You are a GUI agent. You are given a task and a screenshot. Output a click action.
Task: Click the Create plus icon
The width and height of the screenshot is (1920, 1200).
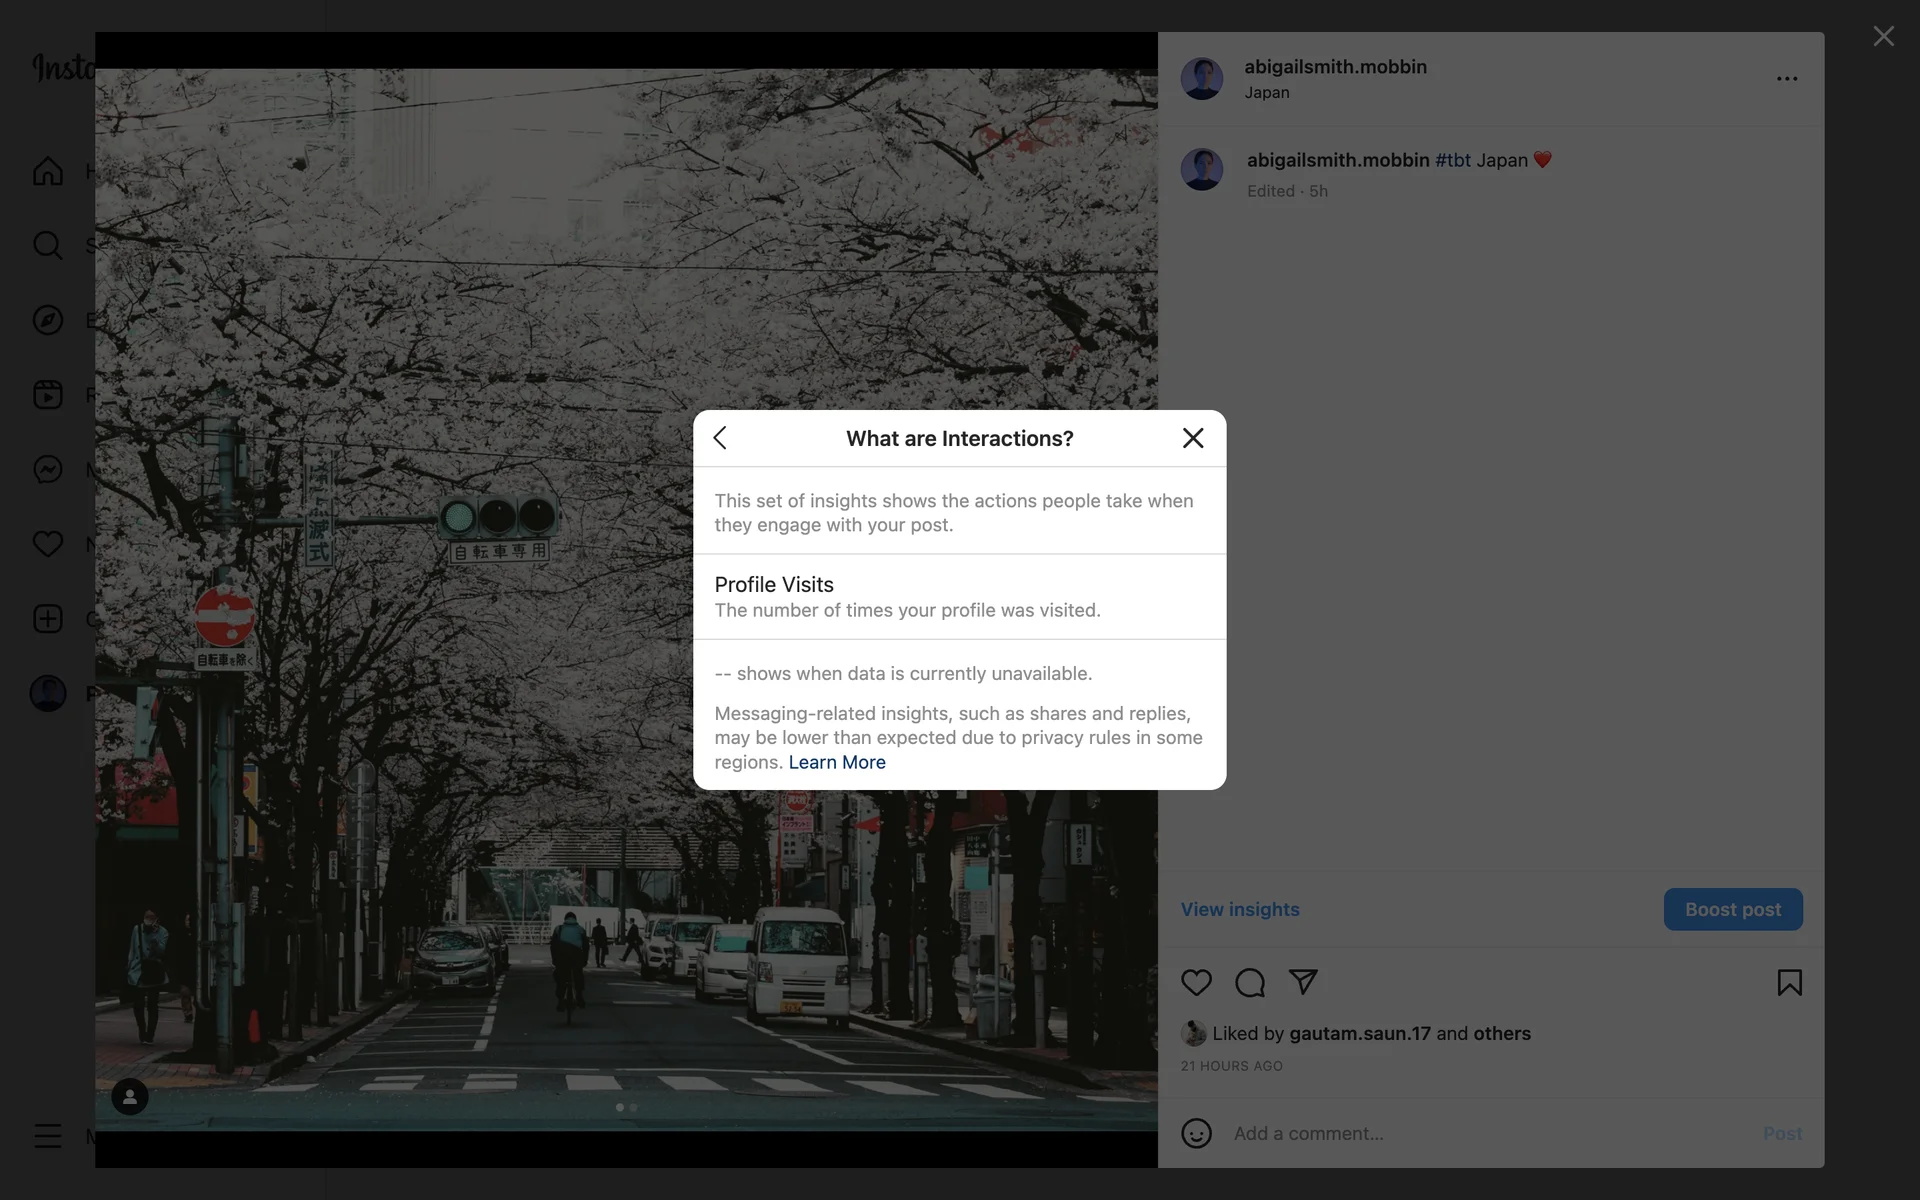48,618
